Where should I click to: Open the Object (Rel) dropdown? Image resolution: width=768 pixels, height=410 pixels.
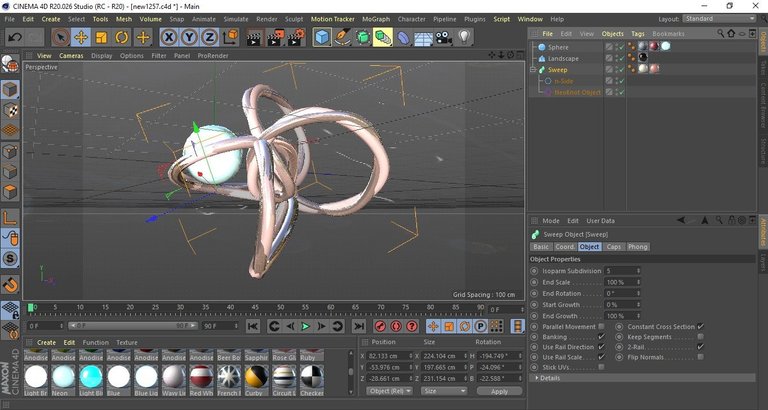(390, 391)
